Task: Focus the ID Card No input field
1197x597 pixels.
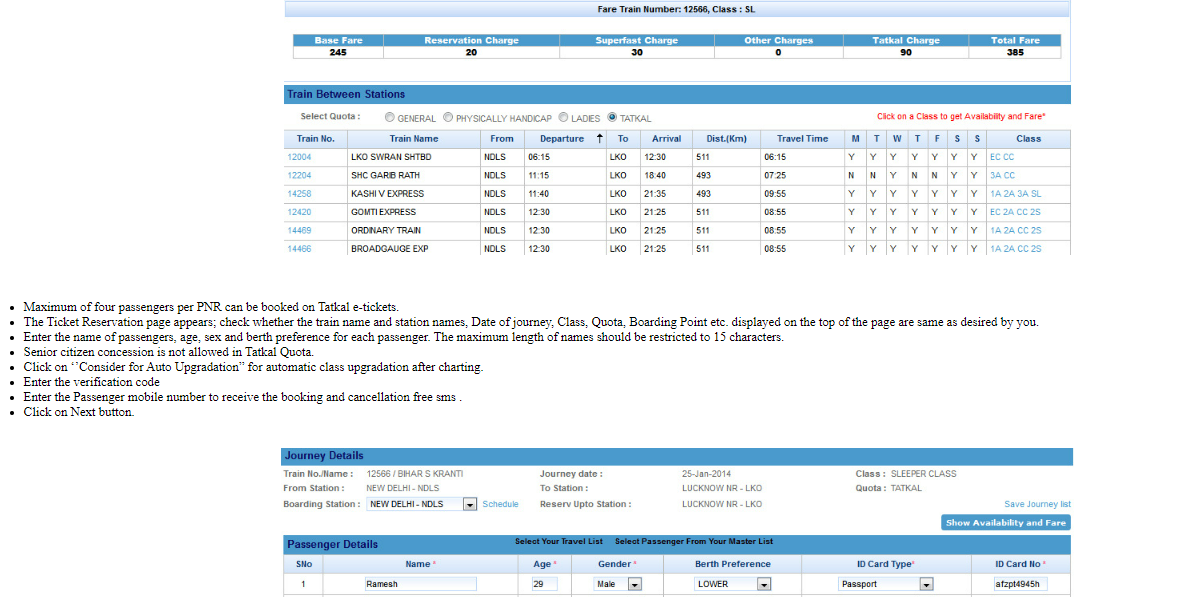Action: tap(1020, 584)
